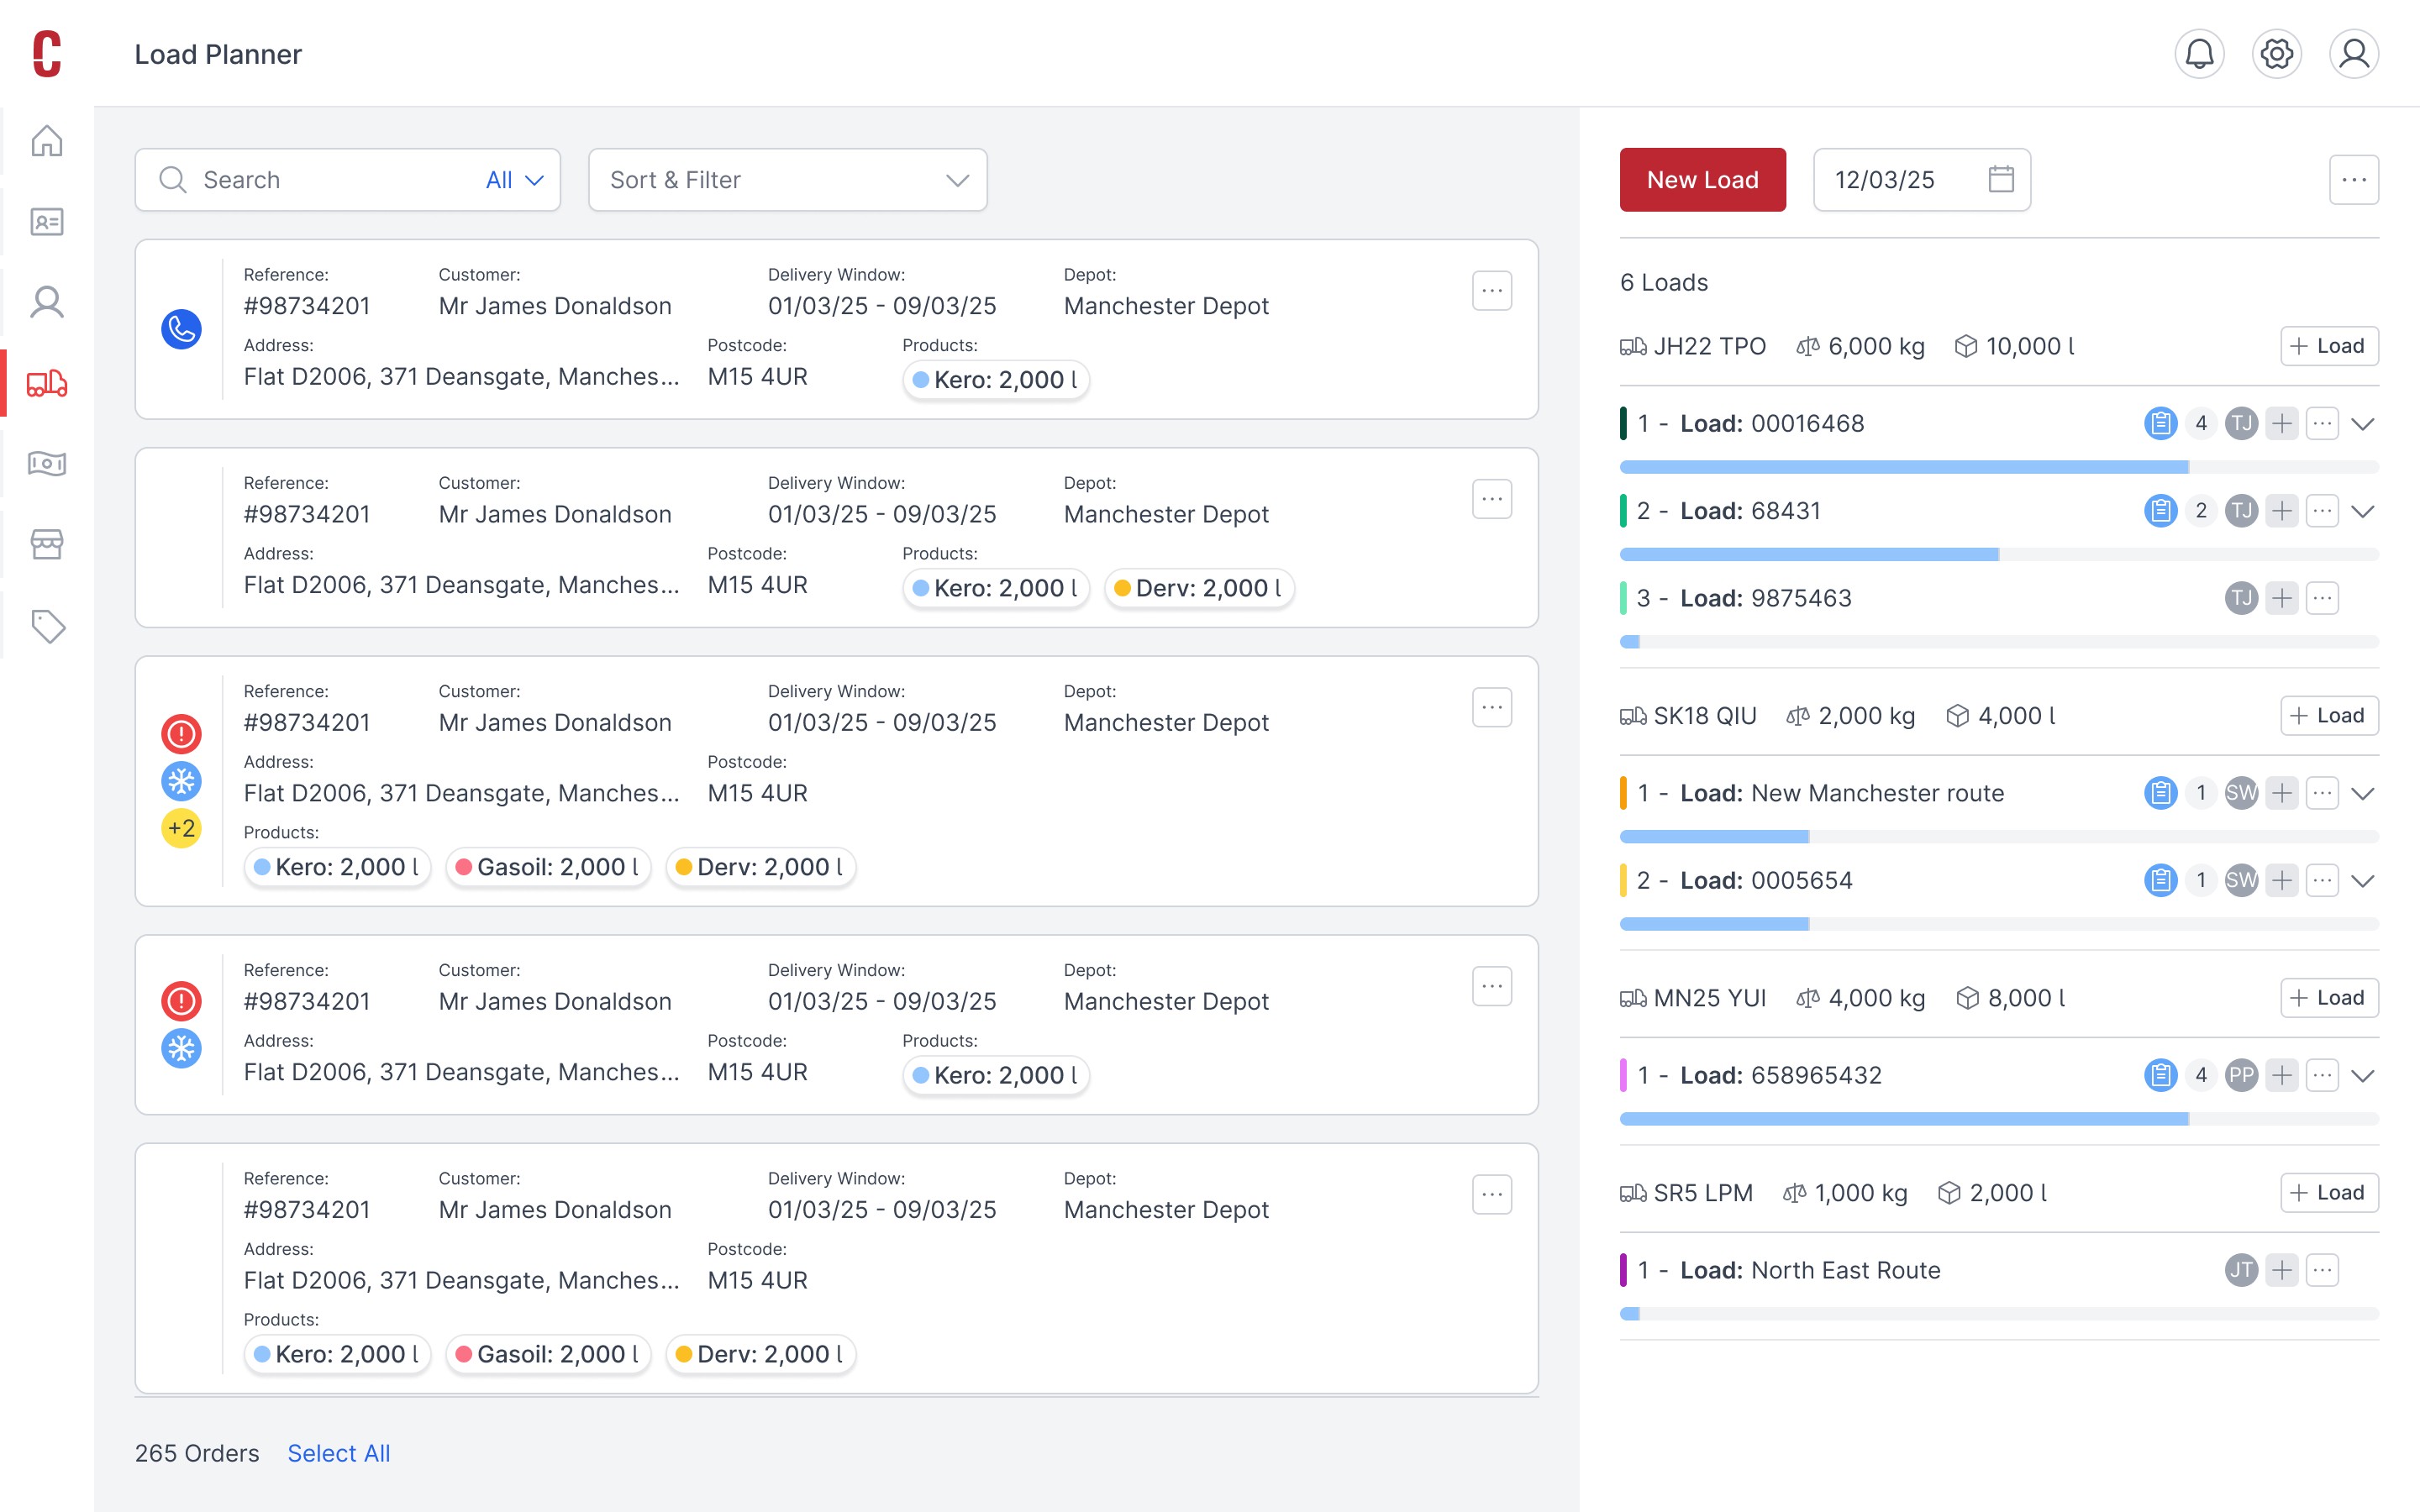Expand Load 658965432 chevron
This screenshot has height=1512, width=2420.
[x=2362, y=1075]
